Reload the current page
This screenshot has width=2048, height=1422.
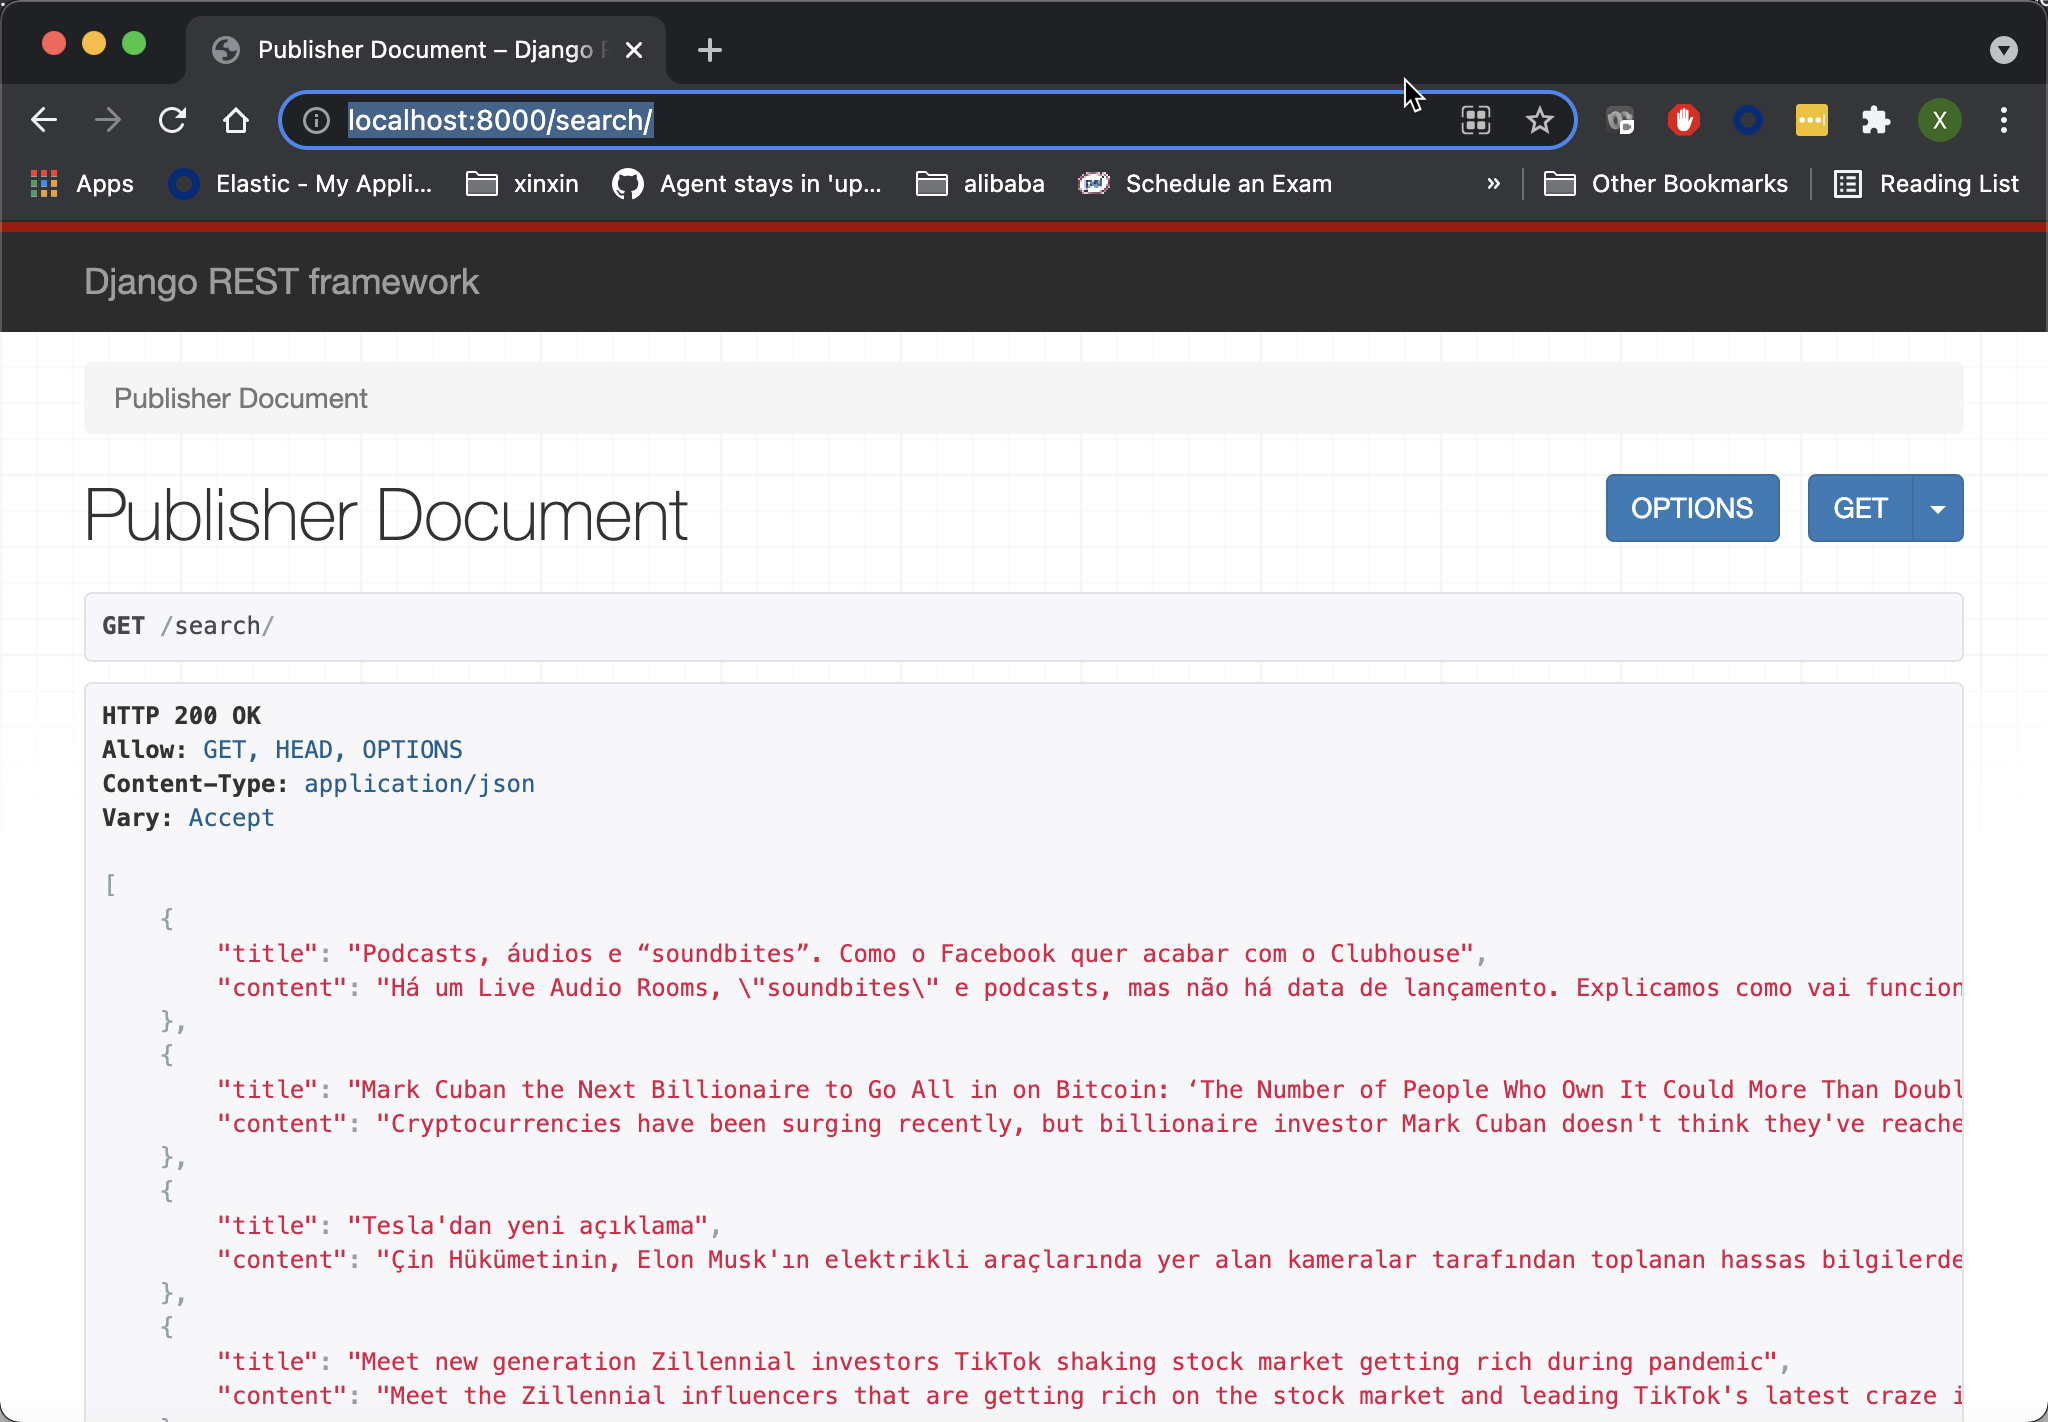(x=173, y=120)
